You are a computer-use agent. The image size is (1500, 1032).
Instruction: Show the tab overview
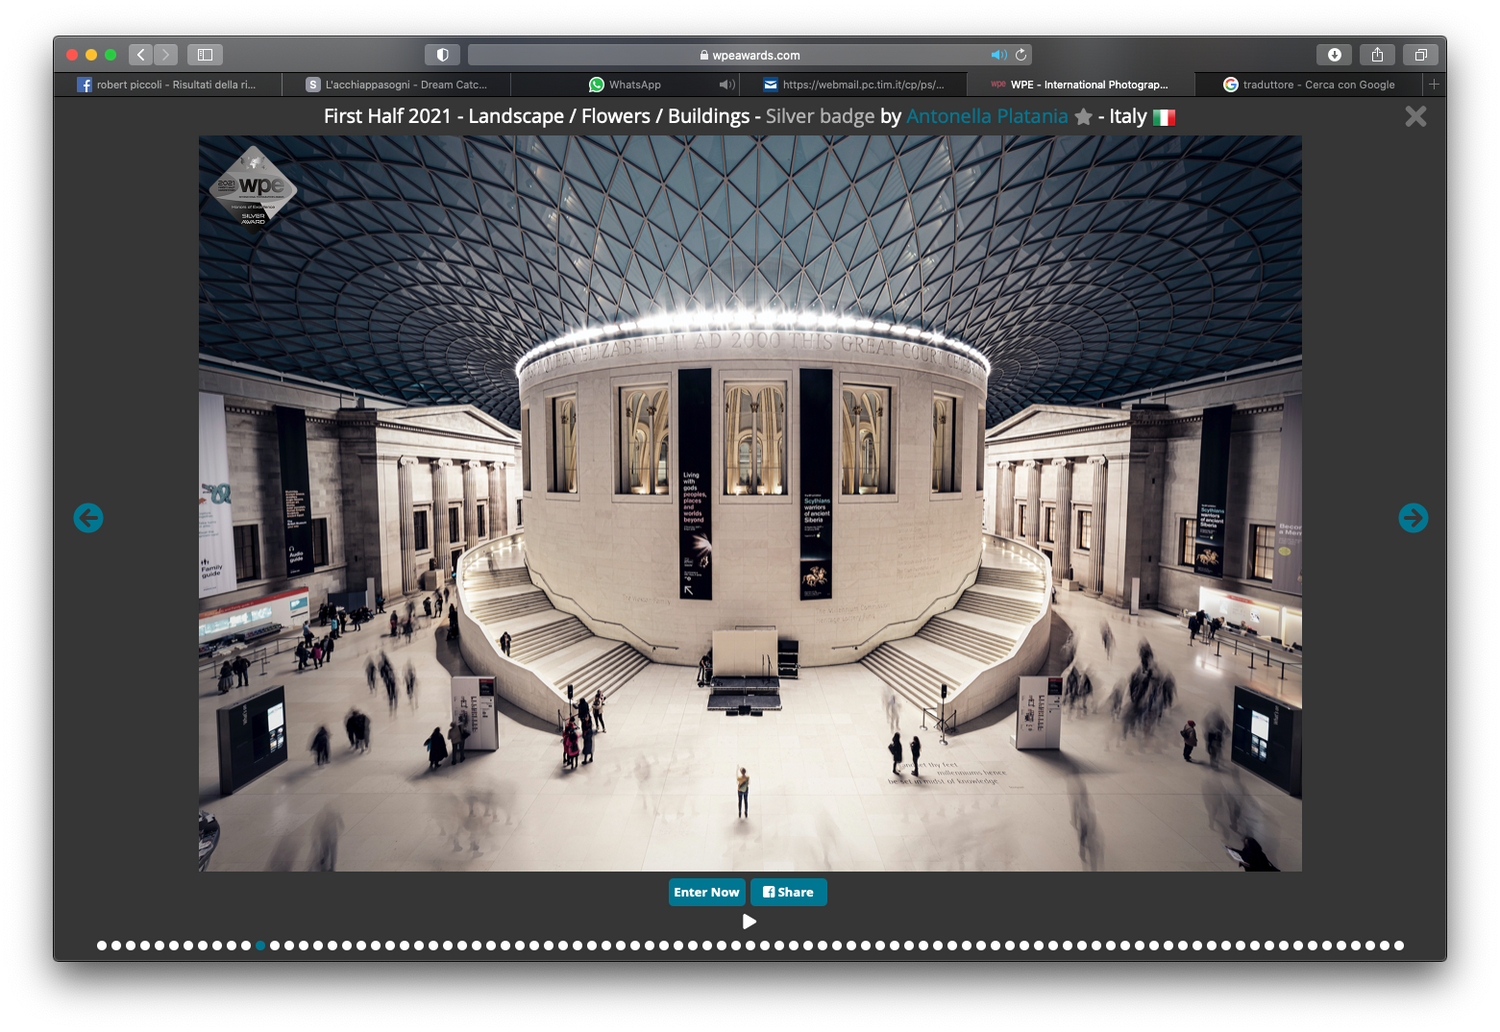tap(1421, 55)
